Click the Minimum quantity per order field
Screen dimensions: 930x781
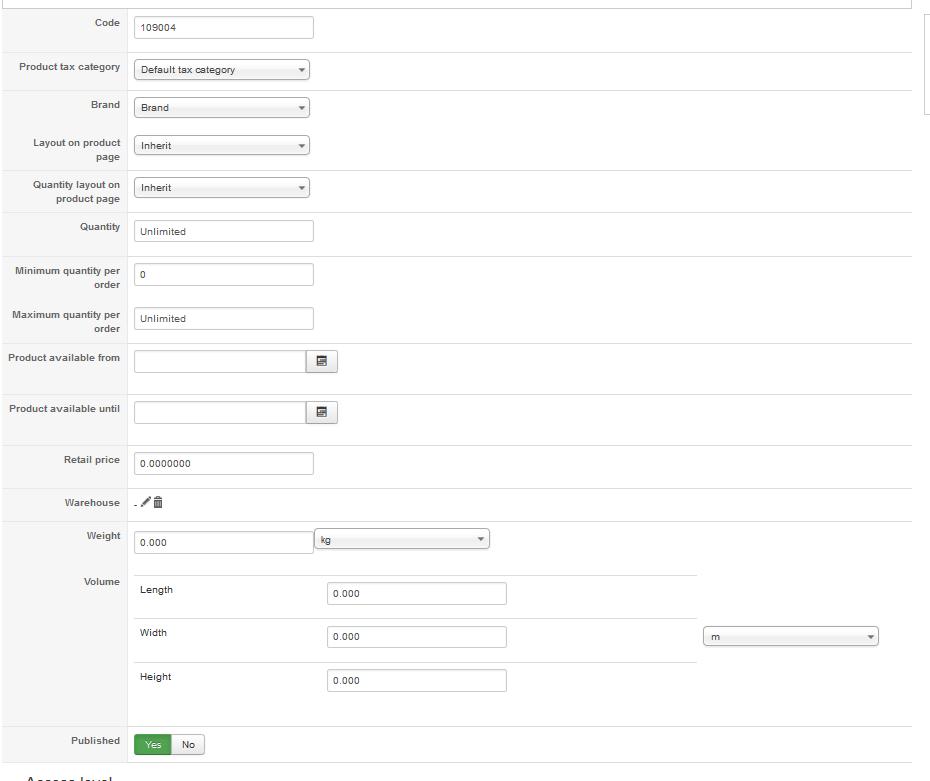pyautogui.click(x=223, y=275)
